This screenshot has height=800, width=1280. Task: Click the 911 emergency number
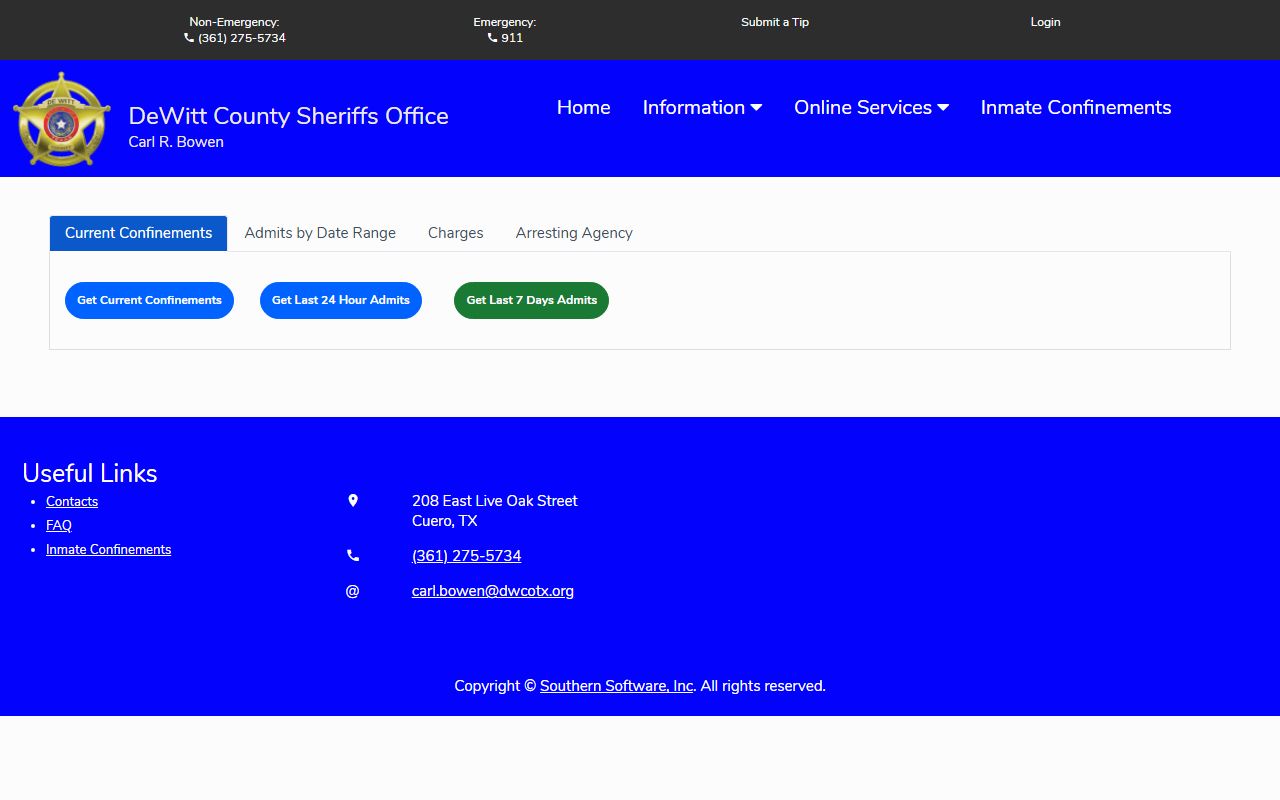click(512, 38)
